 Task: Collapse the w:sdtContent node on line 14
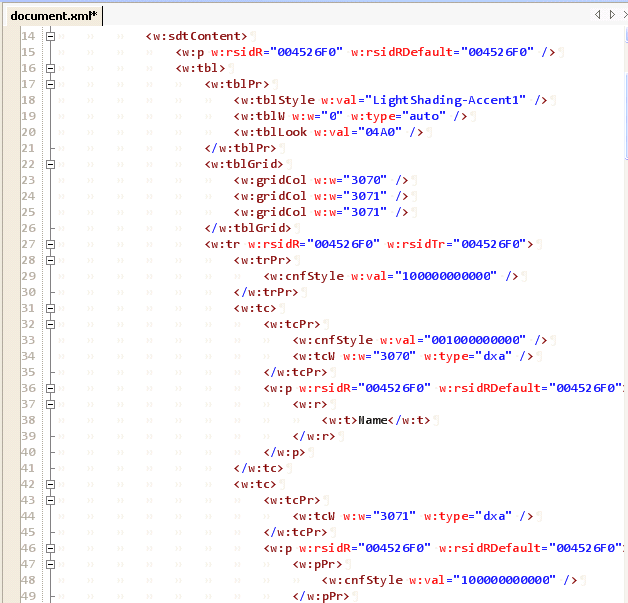[50, 36]
